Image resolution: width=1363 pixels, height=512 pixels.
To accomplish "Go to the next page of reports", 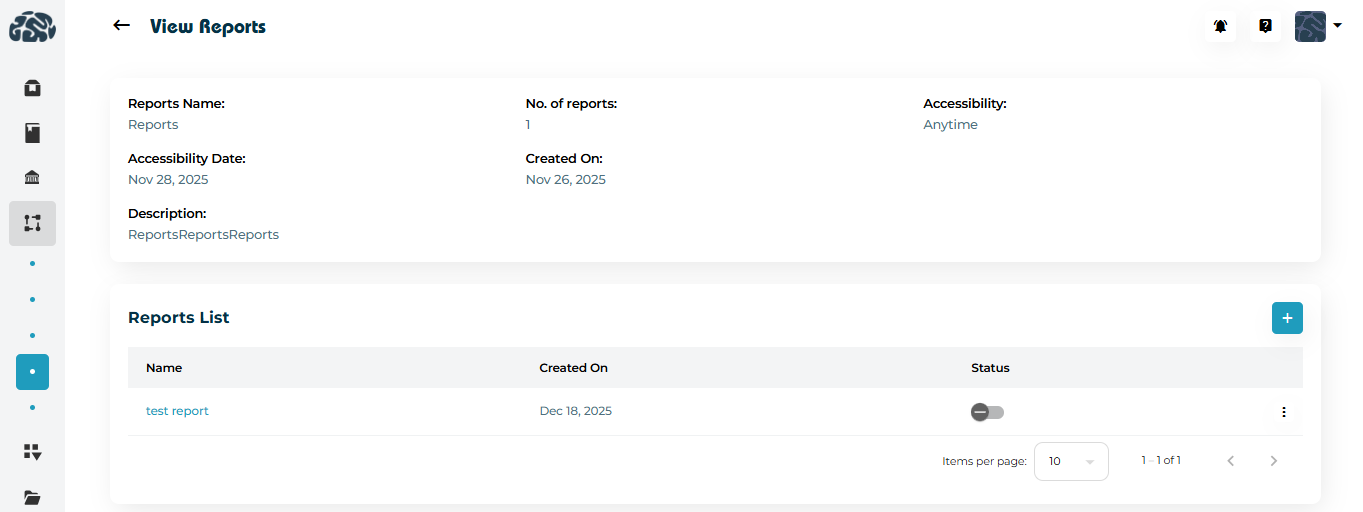I will (x=1273, y=461).
